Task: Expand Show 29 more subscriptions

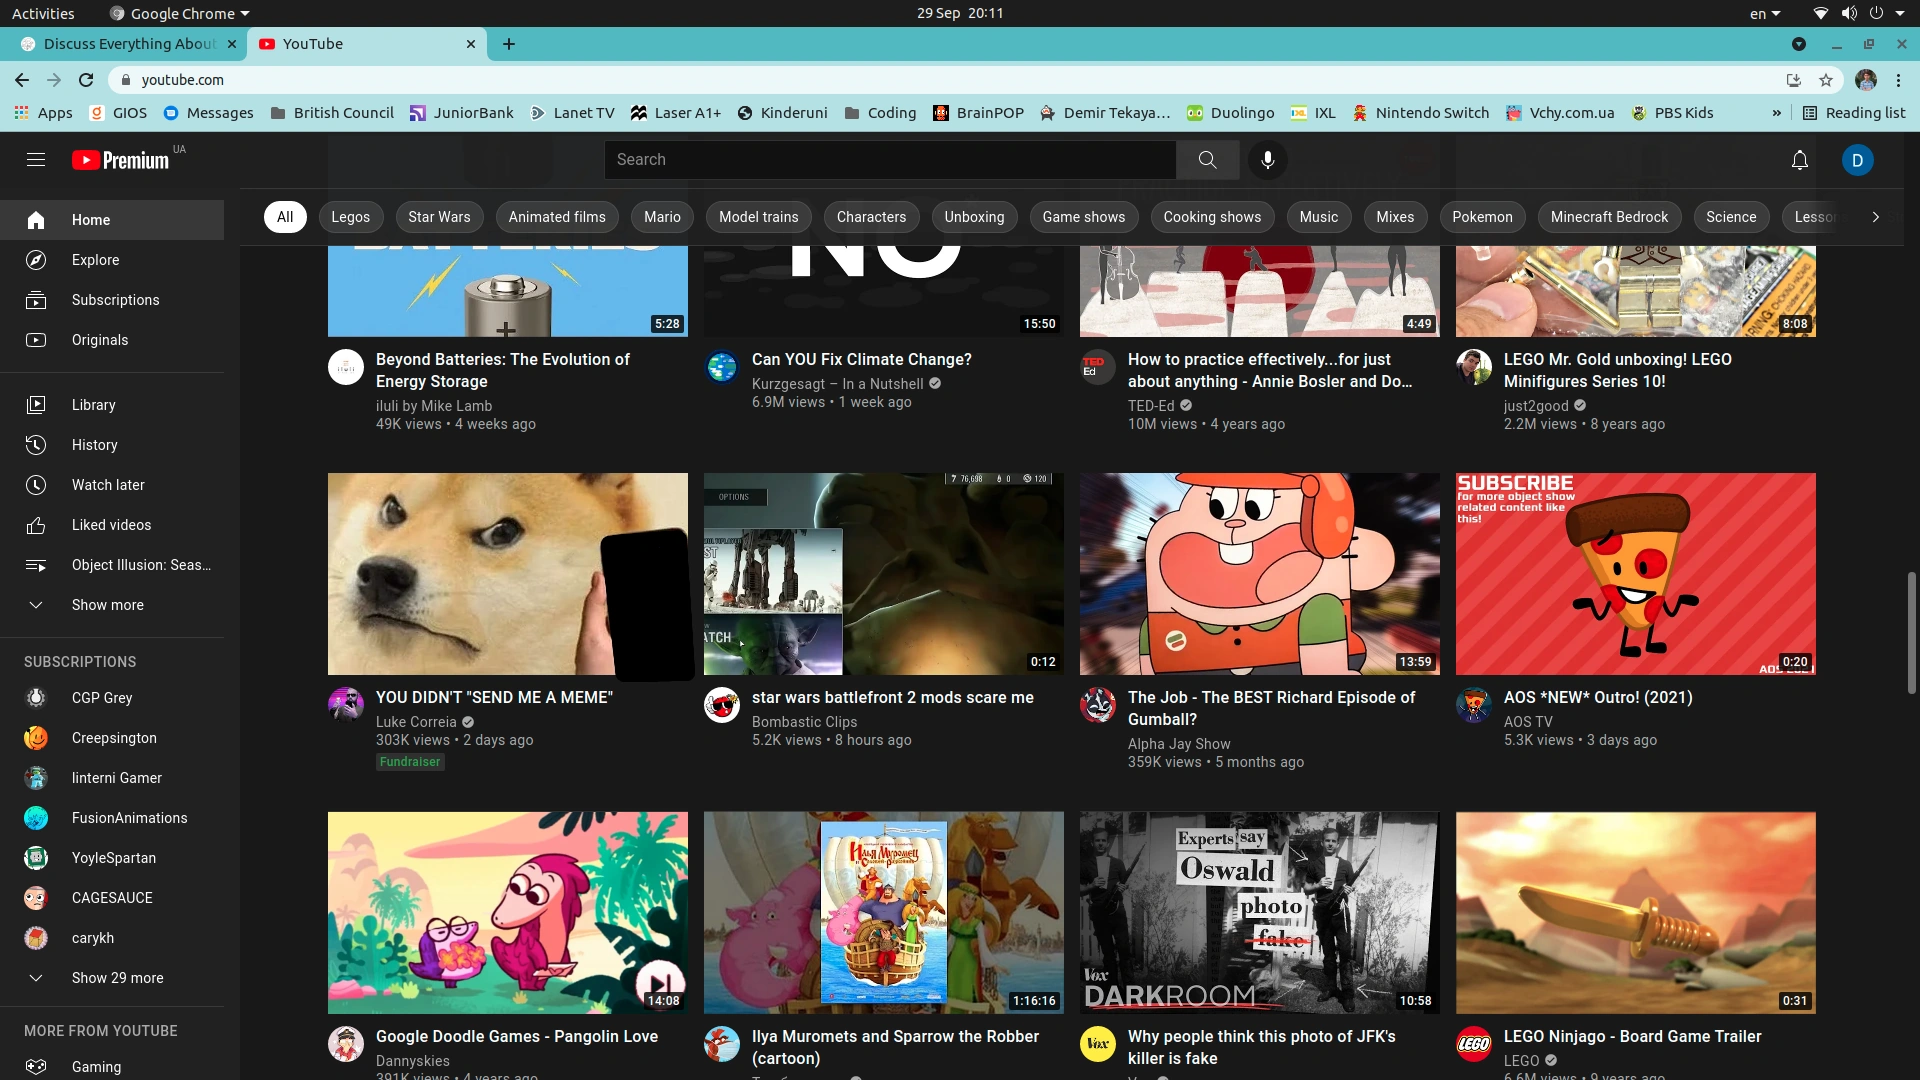Action: 117,978
